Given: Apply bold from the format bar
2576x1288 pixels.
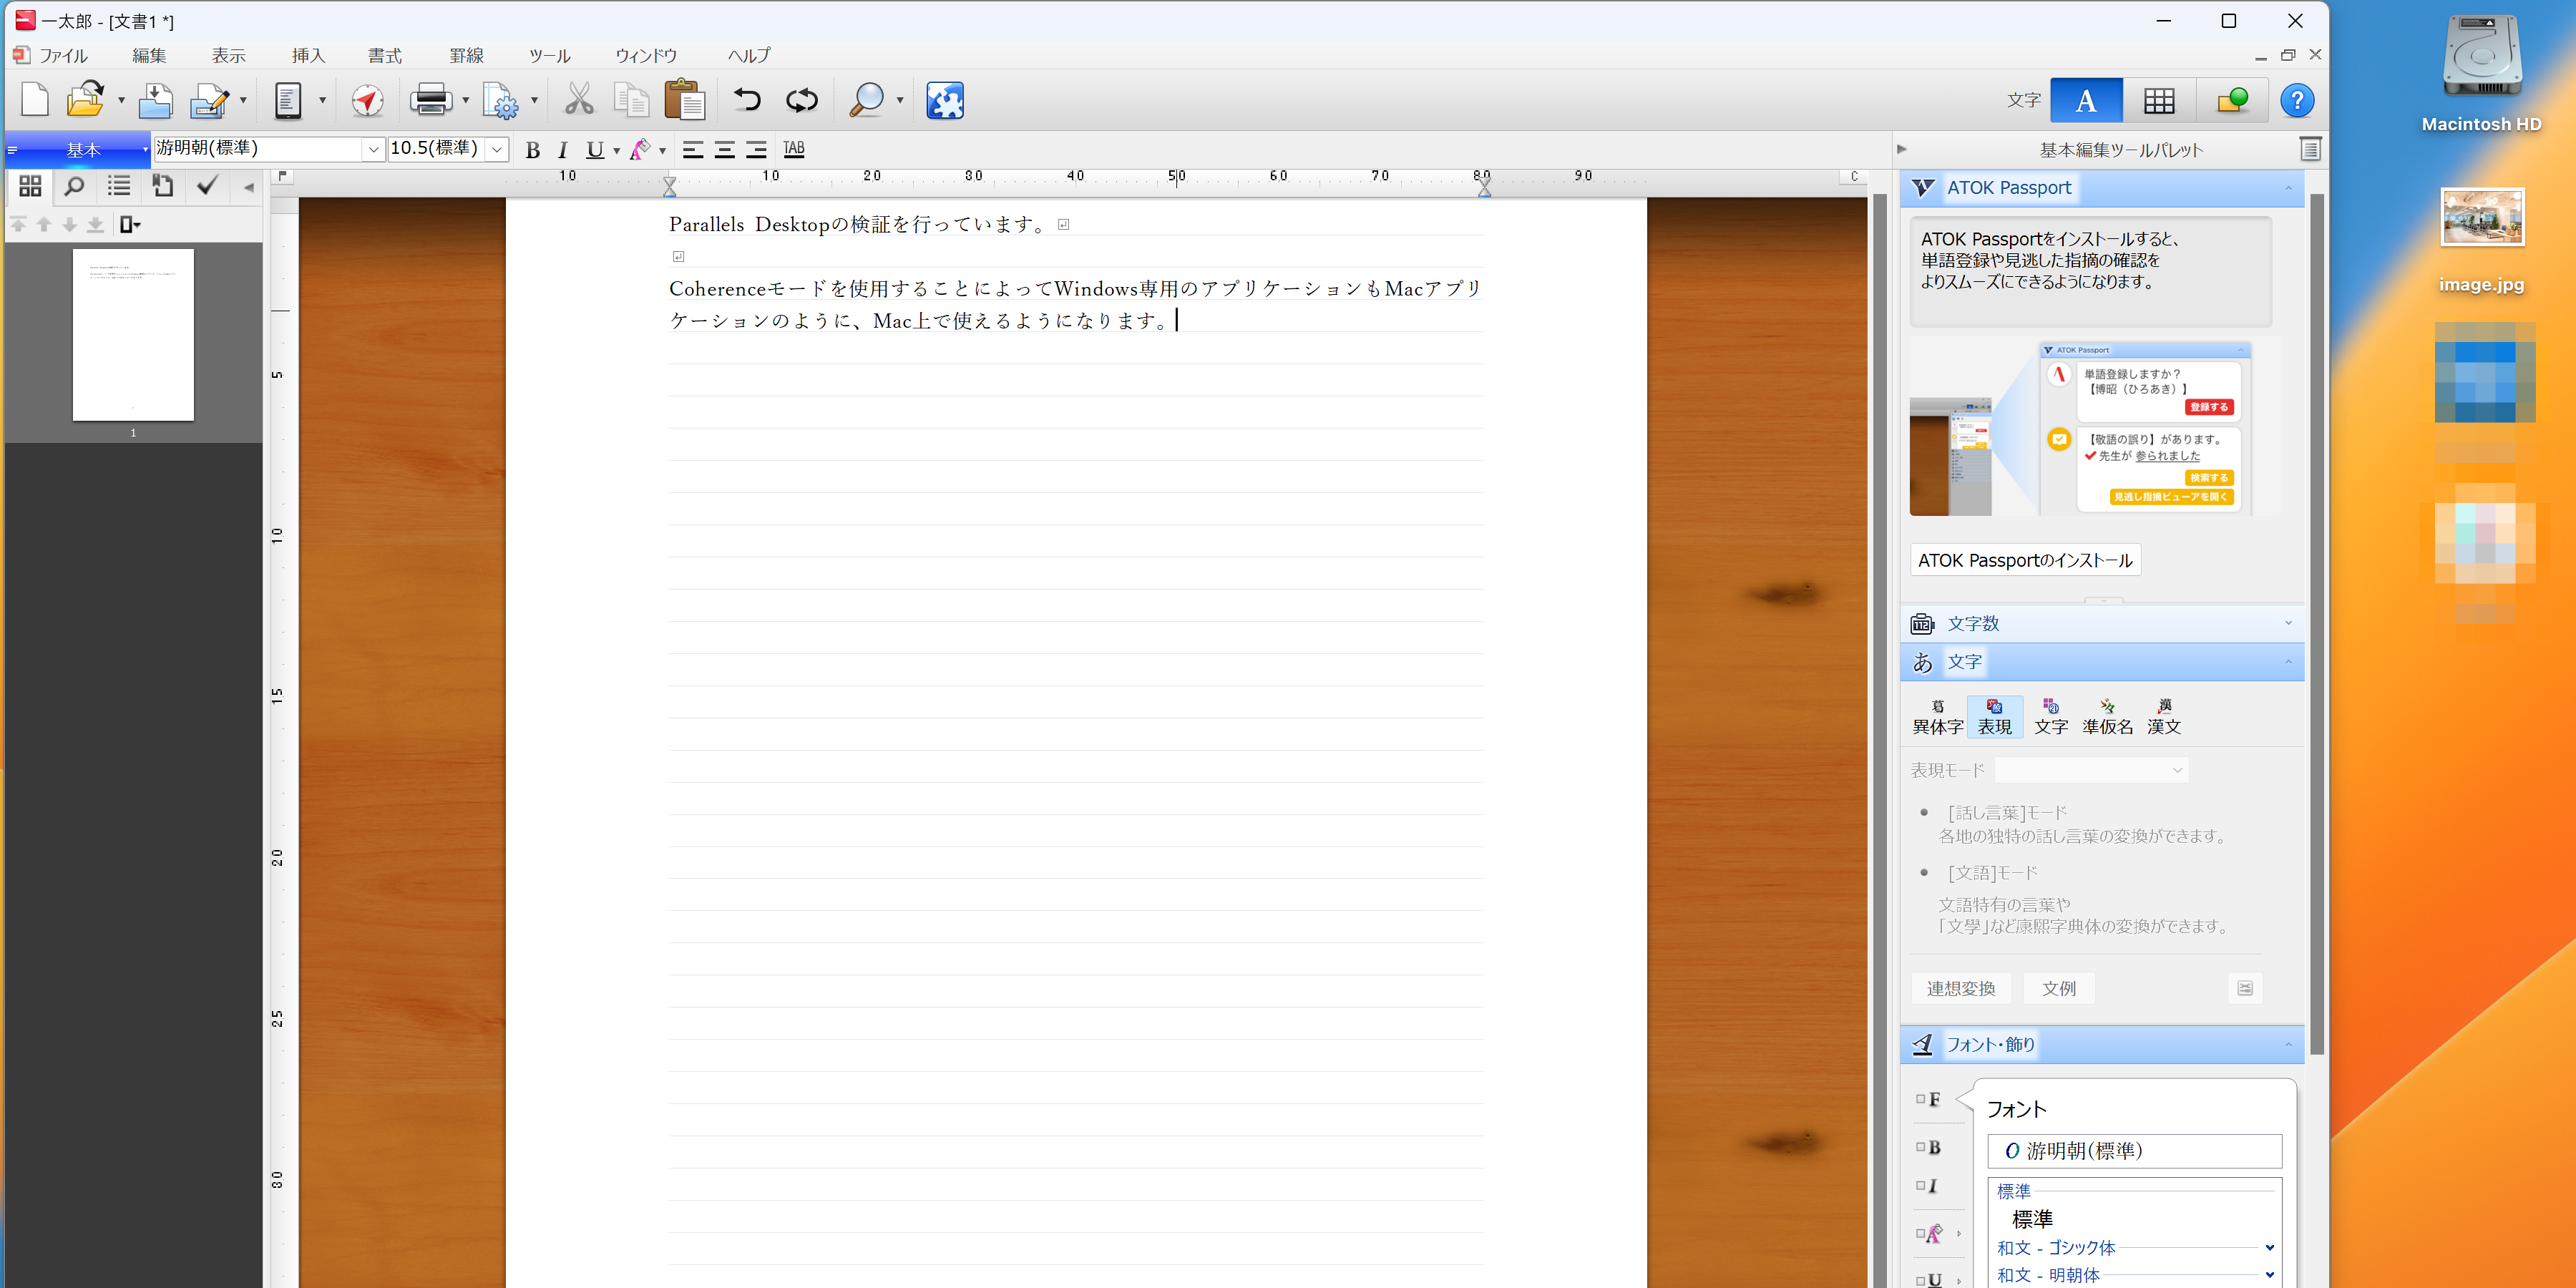Looking at the screenshot, I should [533, 150].
